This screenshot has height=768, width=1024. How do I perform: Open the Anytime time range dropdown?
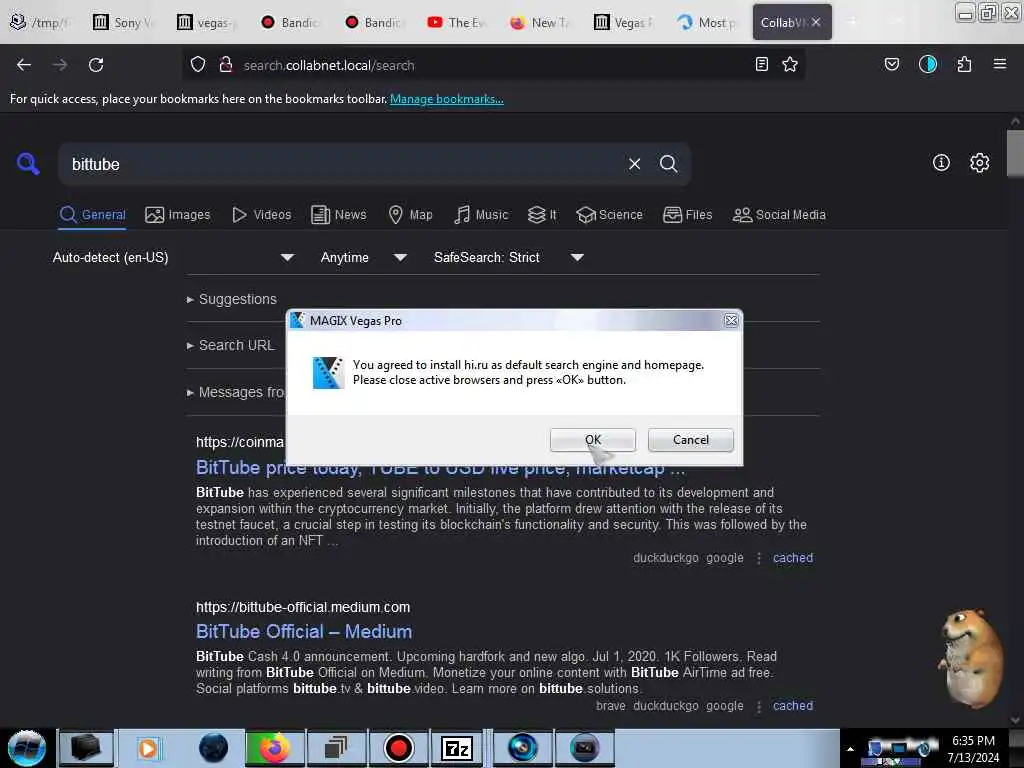coord(363,257)
